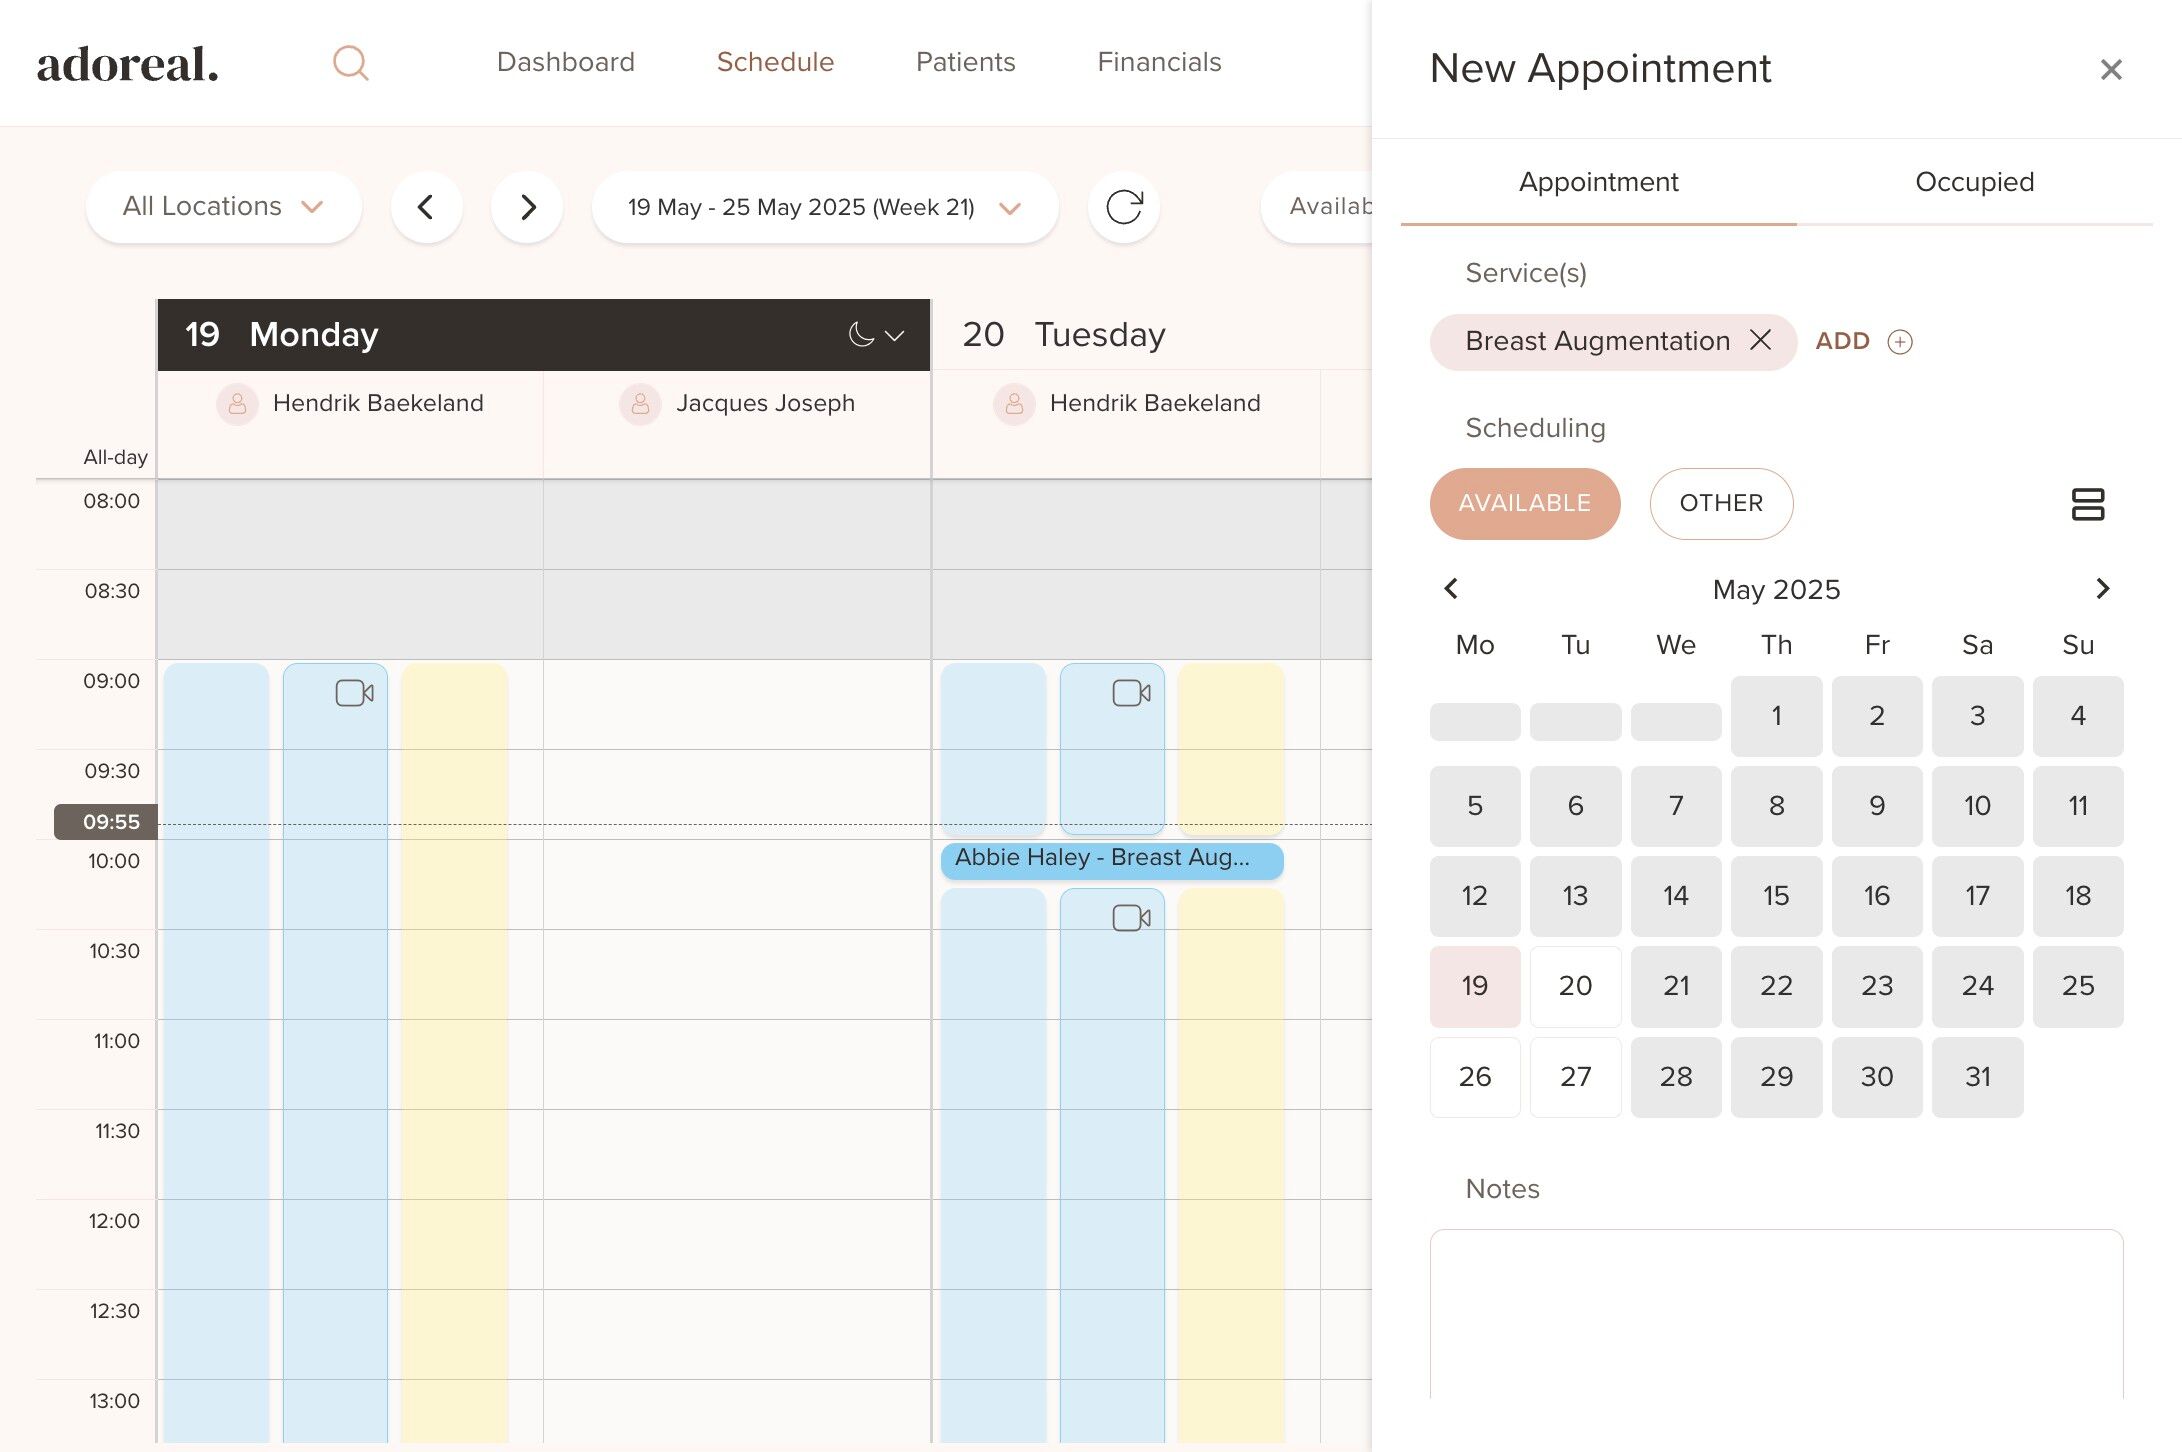Click inside the Notes text area
Screen dimensions: 2182x1452
pos(1775,1312)
